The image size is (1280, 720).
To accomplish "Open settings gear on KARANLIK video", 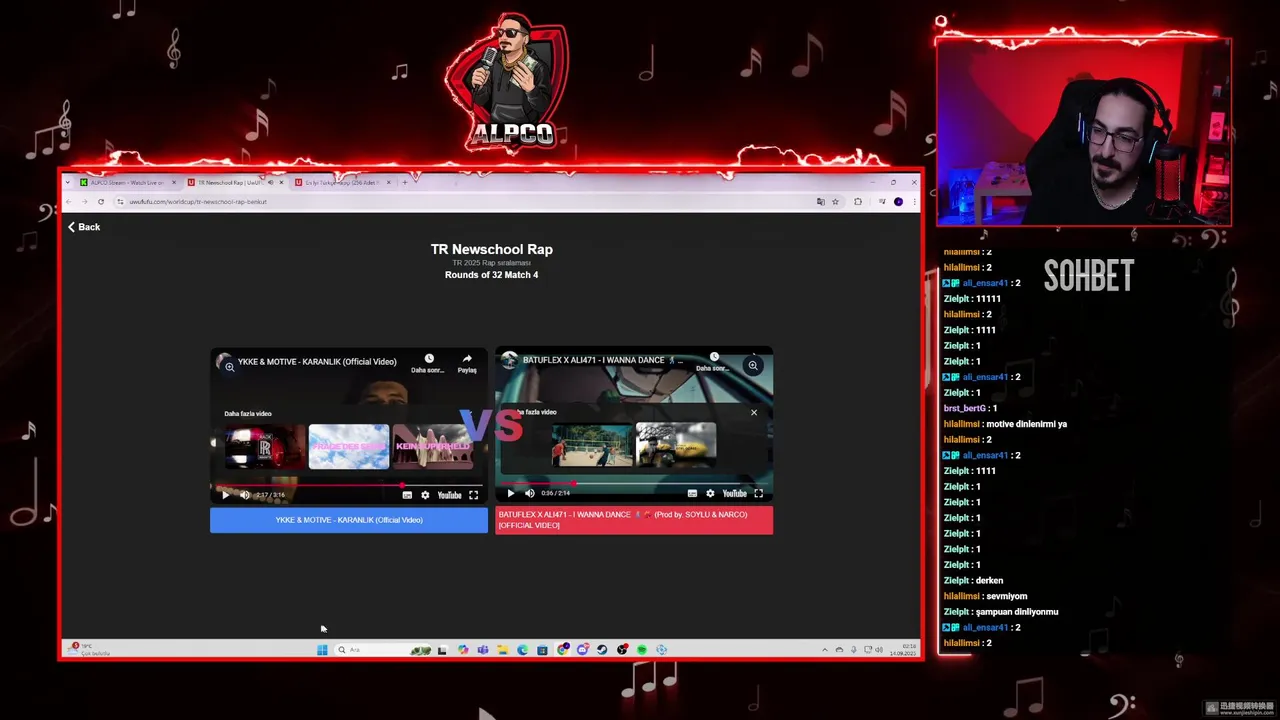I will click(425, 495).
